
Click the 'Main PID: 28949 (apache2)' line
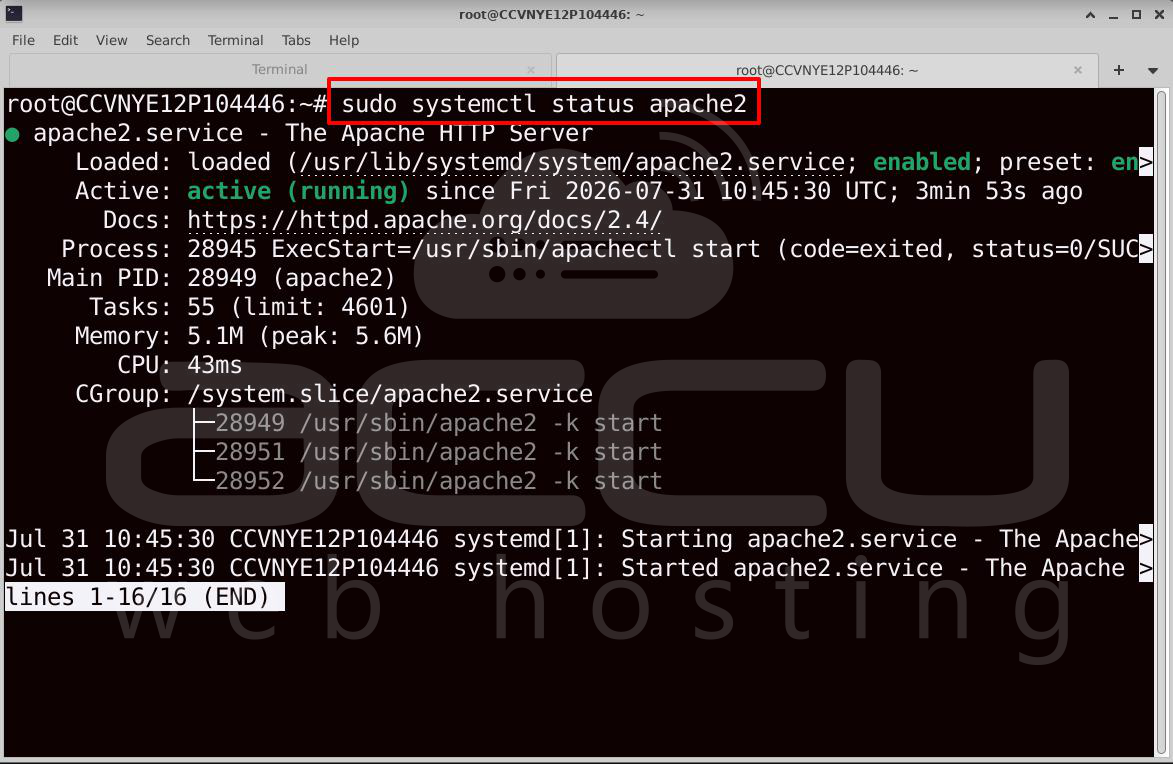pyautogui.click(x=221, y=278)
